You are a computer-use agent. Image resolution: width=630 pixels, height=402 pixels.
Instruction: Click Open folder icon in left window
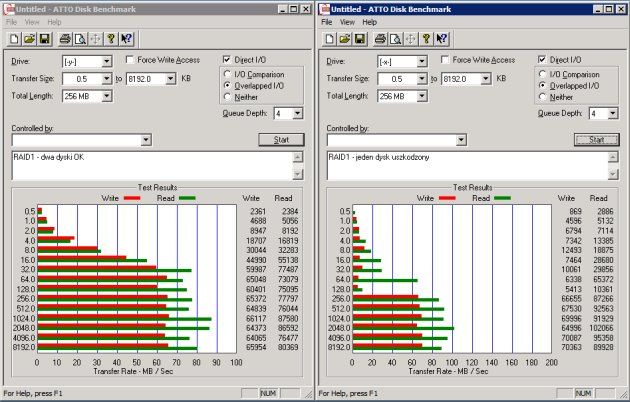29,39
